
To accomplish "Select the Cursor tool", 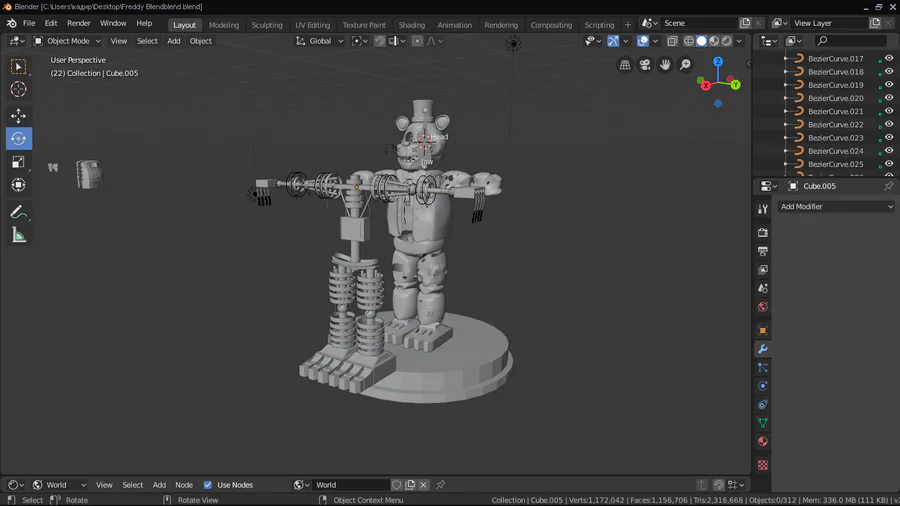I will (x=18, y=89).
